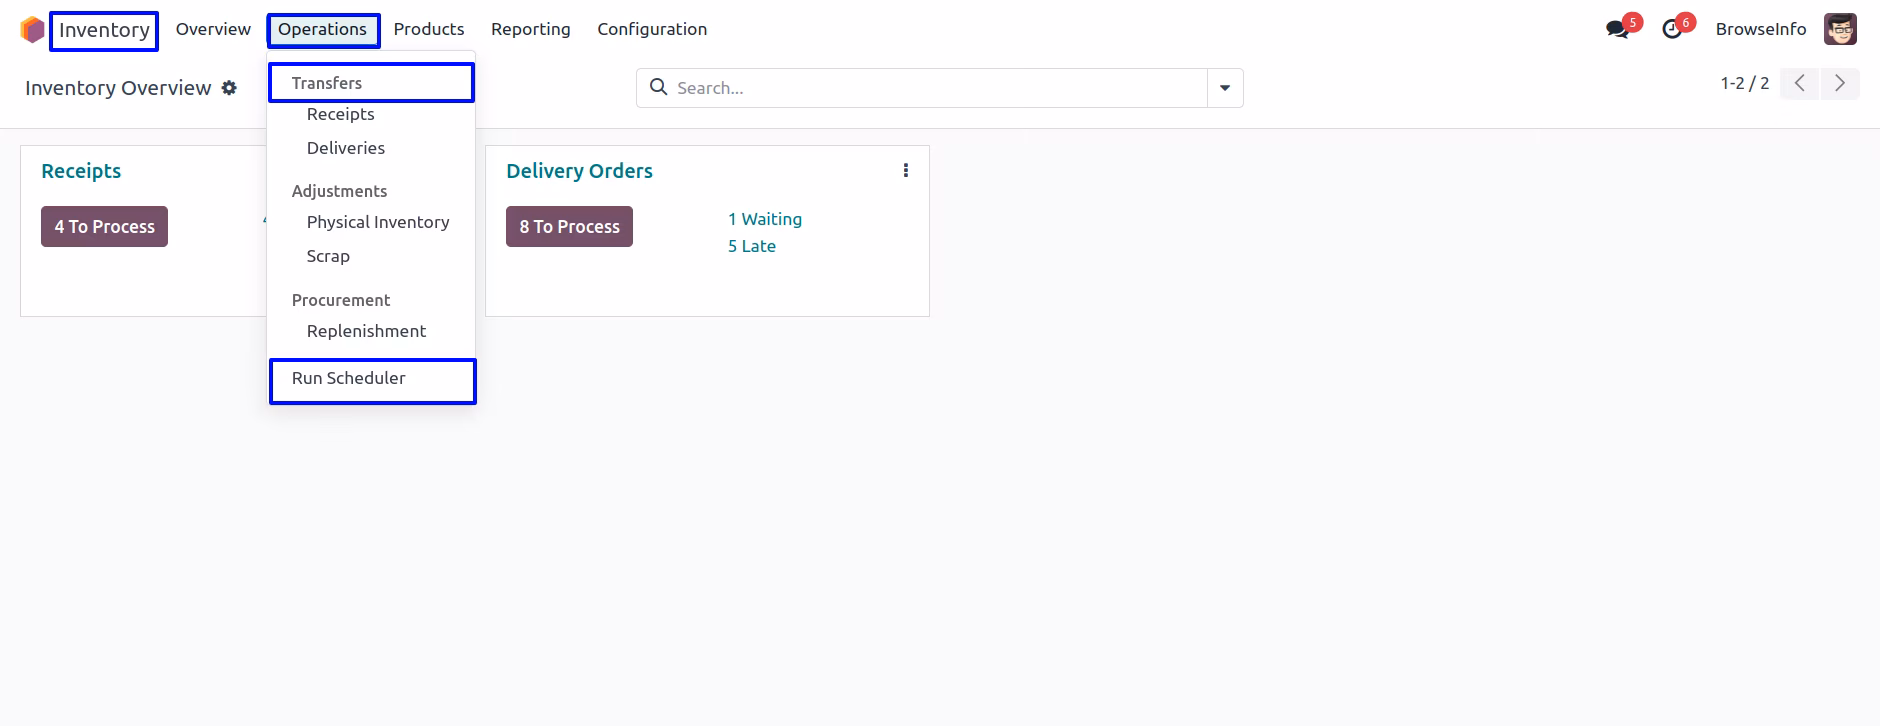Open the chat messages icon
This screenshot has width=1880, height=726.
point(1617,30)
